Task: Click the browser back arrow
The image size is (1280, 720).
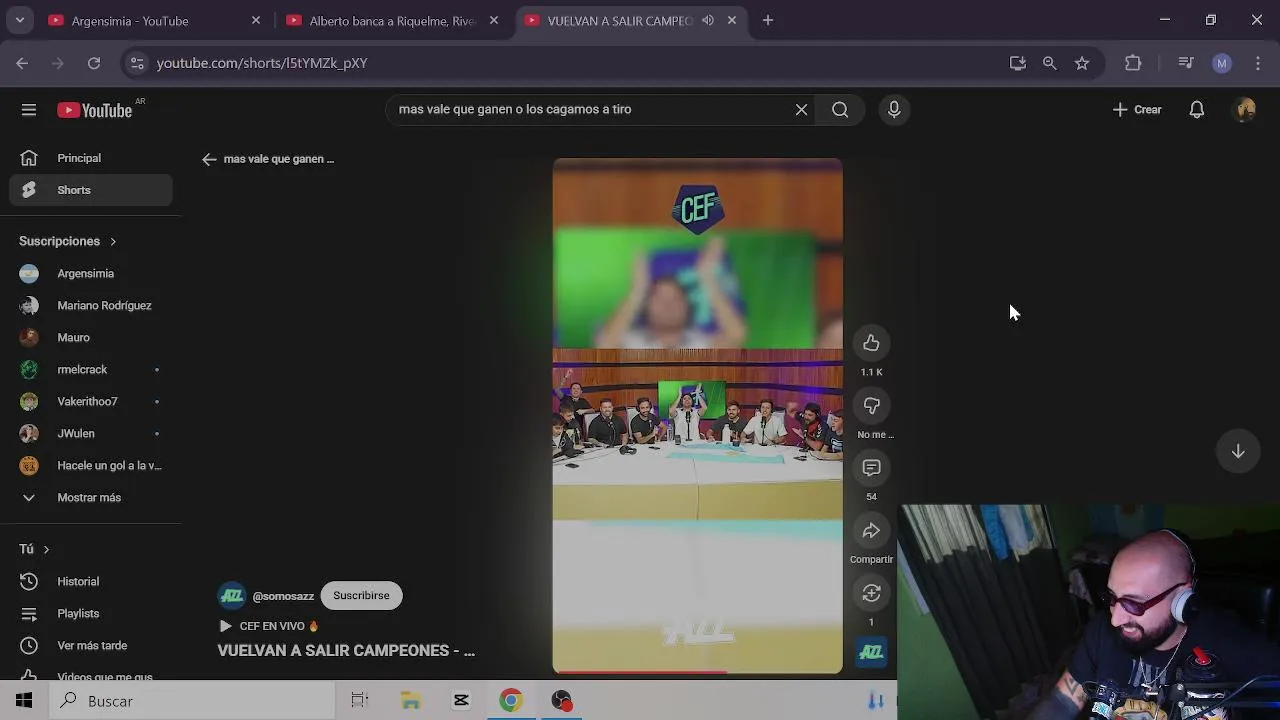Action: coord(22,63)
